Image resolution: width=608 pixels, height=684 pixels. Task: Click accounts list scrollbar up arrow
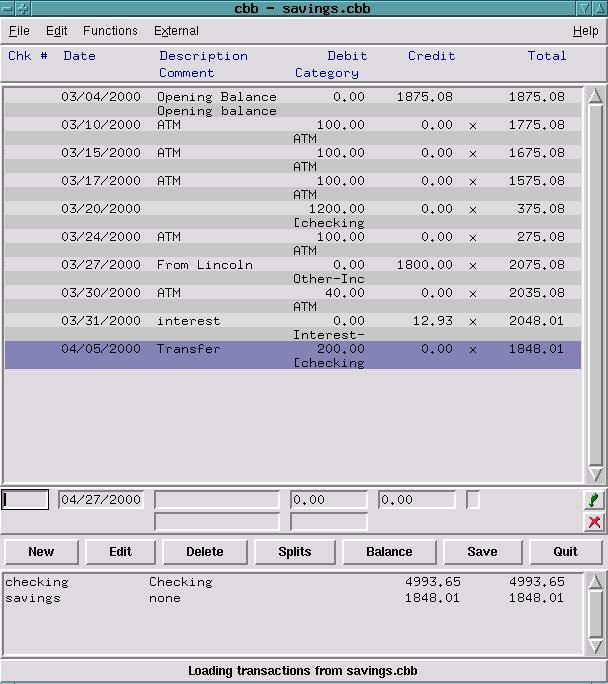(594, 582)
